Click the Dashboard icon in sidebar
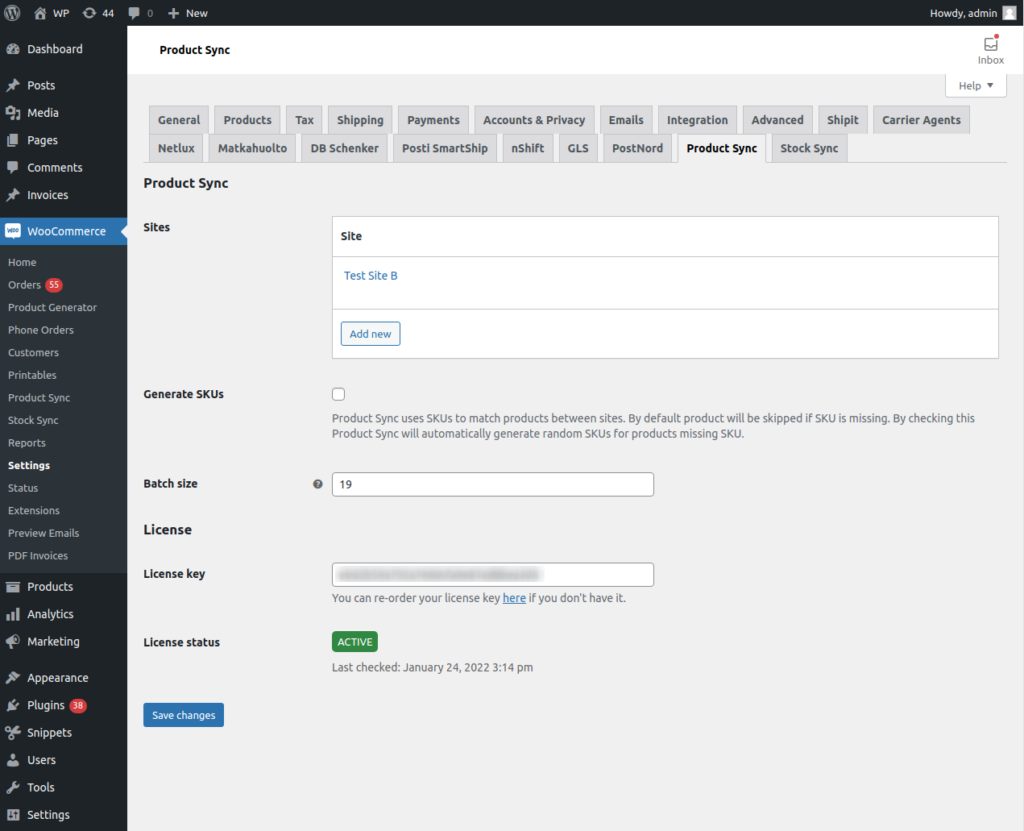The image size is (1024, 831). [14, 48]
